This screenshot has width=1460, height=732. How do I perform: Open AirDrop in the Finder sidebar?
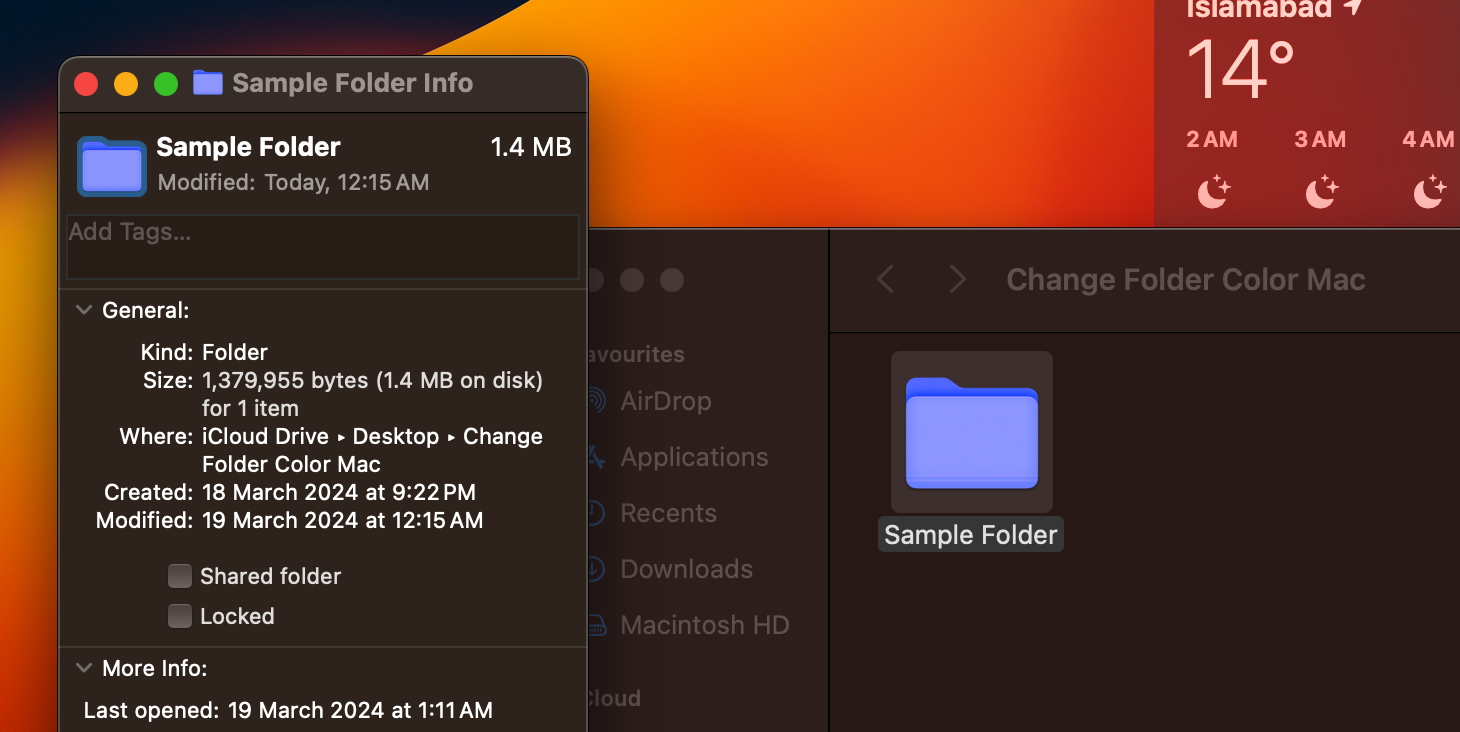coord(665,401)
